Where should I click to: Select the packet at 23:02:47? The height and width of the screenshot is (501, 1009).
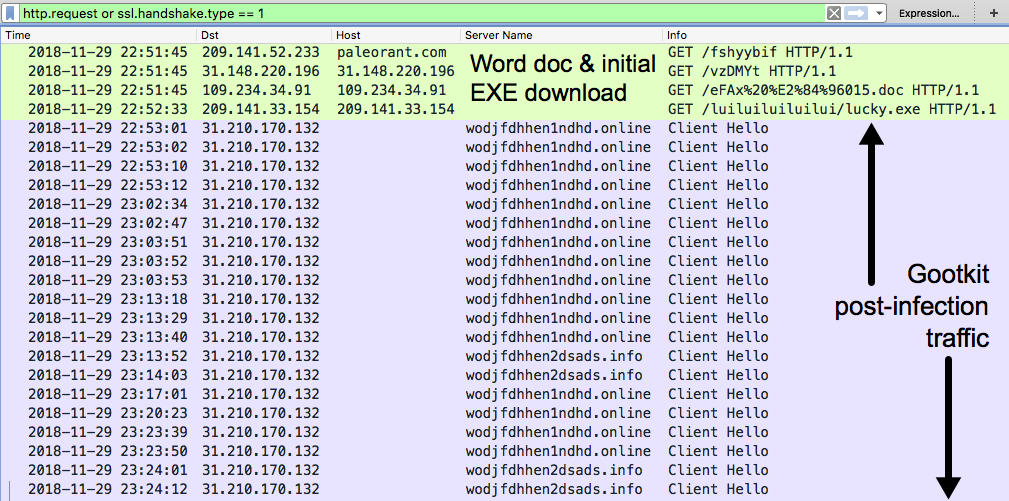click(504, 223)
